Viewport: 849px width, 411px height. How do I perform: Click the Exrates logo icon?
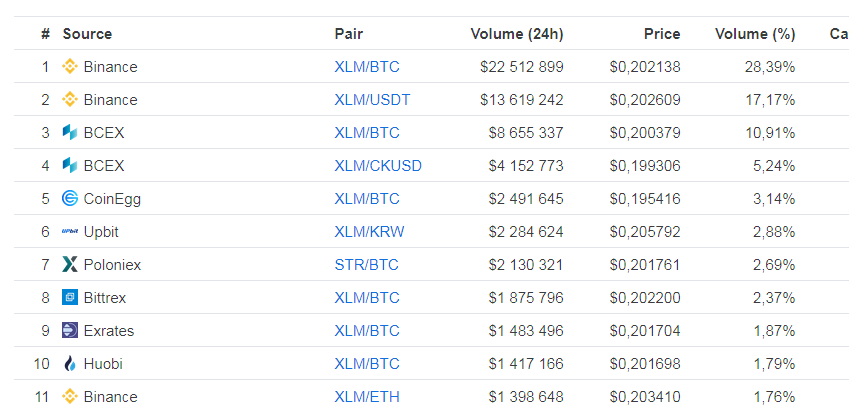pyautogui.click(x=70, y=330)
